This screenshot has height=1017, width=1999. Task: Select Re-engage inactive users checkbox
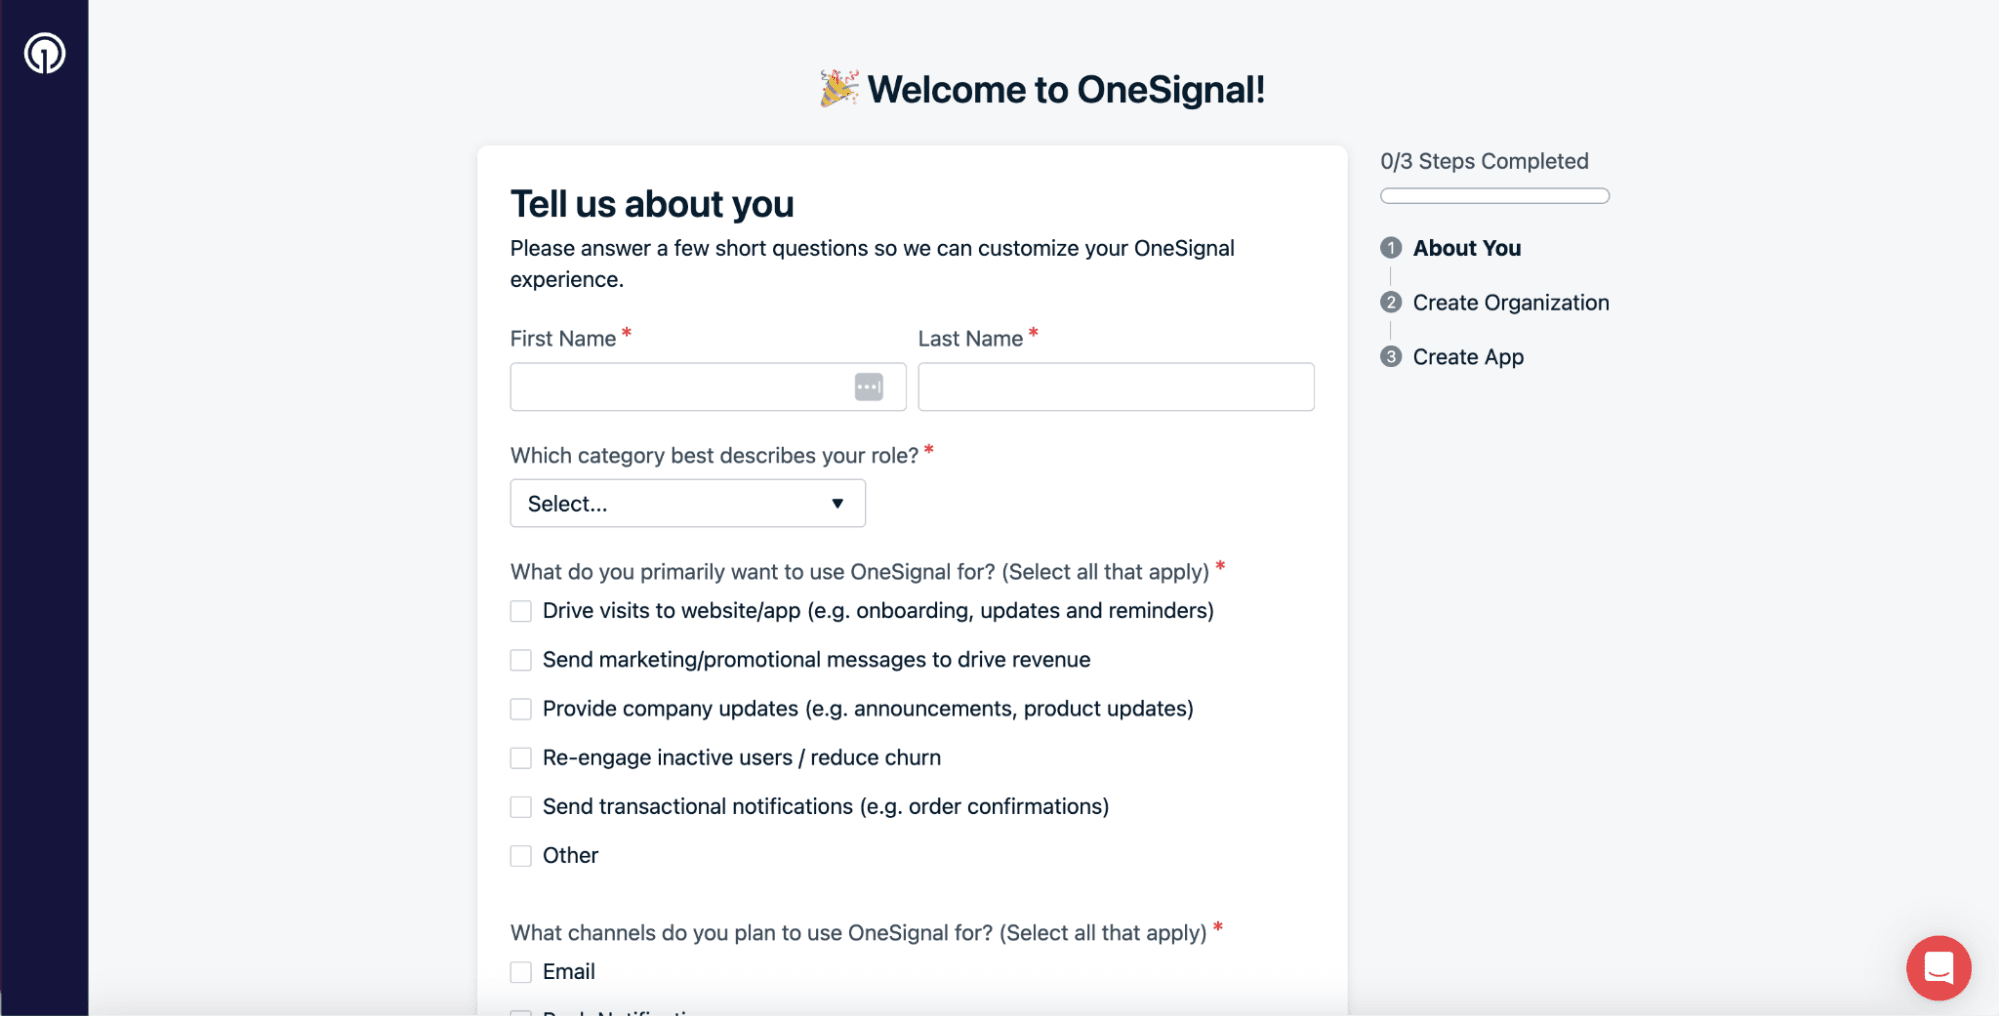coord(521,758)
